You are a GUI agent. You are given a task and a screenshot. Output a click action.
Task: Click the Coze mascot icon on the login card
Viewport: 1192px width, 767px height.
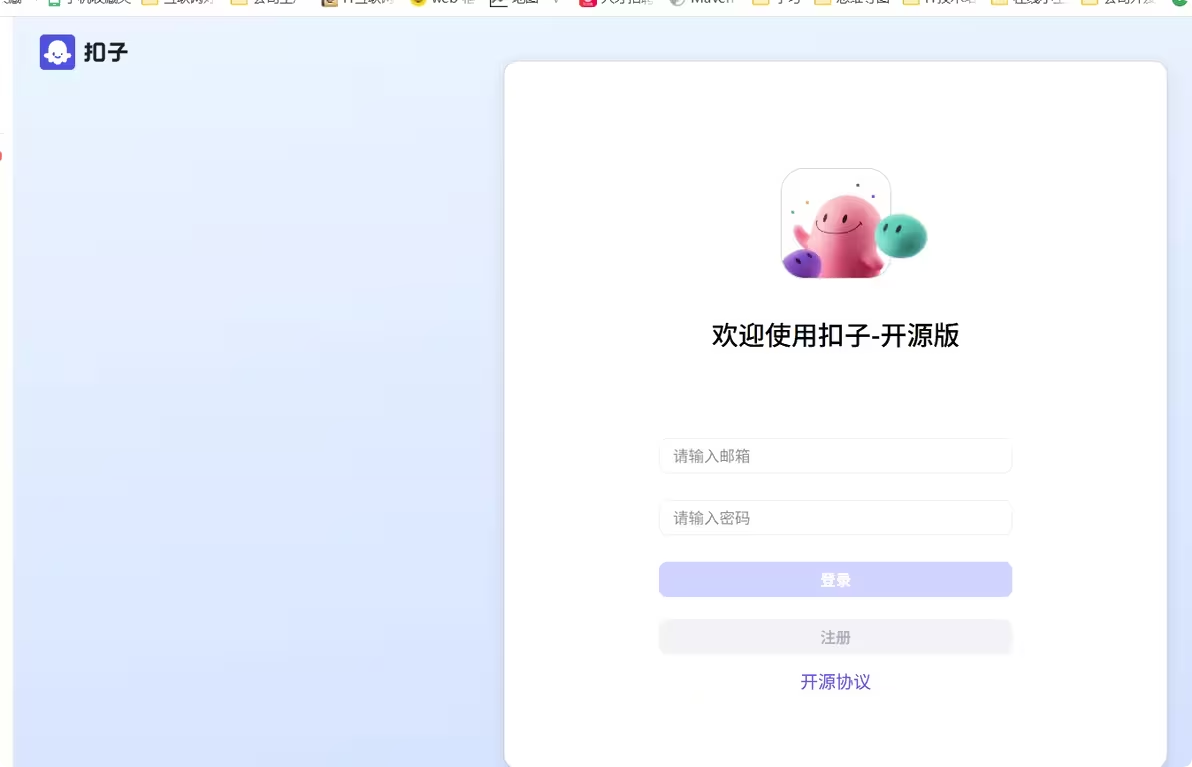(835, 222)
